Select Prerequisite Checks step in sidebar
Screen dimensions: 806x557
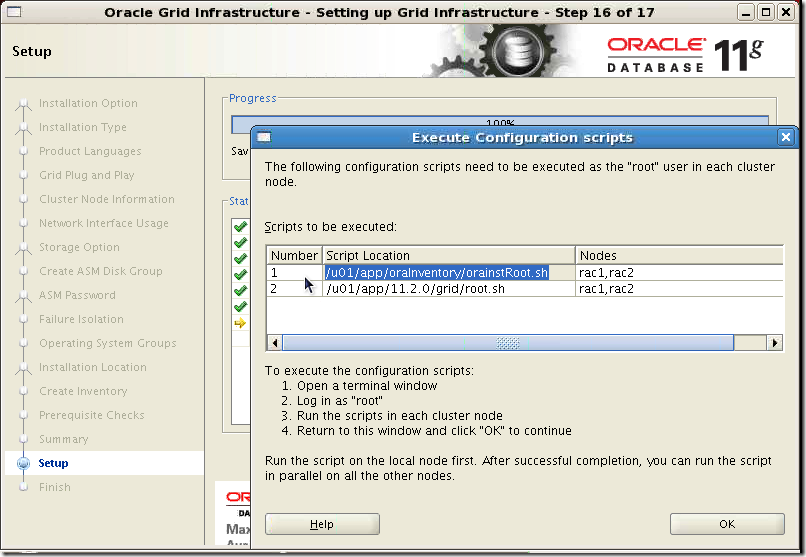tap(91, 415)
